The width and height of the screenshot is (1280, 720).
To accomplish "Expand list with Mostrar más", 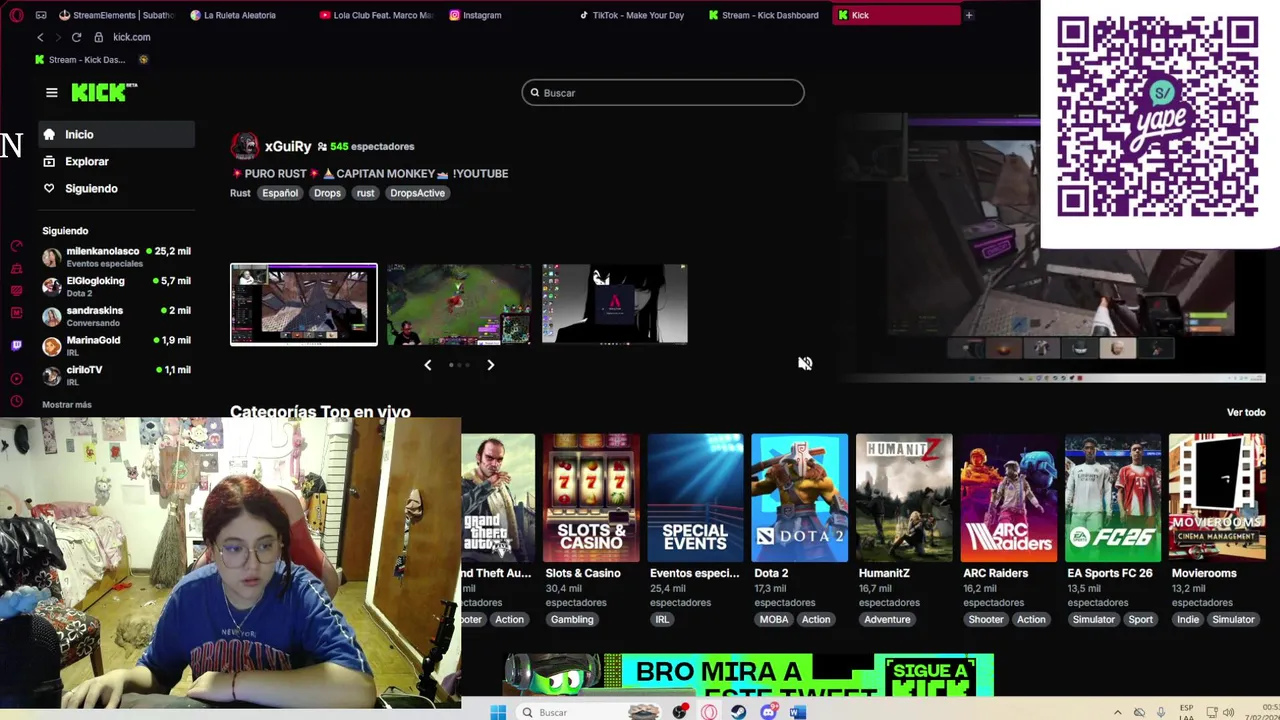I will coord(67,404).
